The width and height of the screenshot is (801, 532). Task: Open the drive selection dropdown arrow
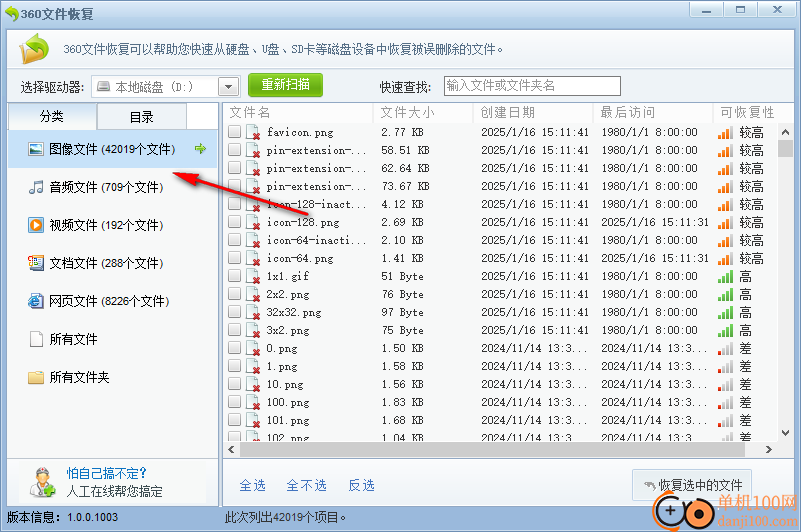click(x=229, y=87)
